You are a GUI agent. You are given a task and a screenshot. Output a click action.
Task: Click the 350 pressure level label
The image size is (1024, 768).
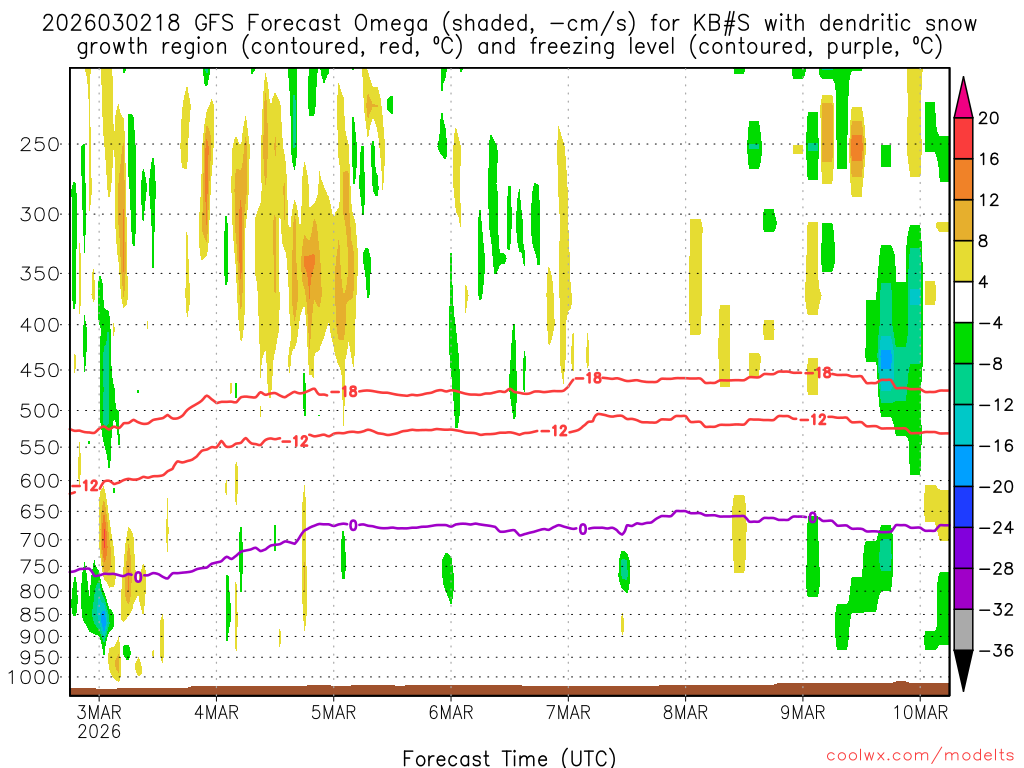[x=40, y=273]
